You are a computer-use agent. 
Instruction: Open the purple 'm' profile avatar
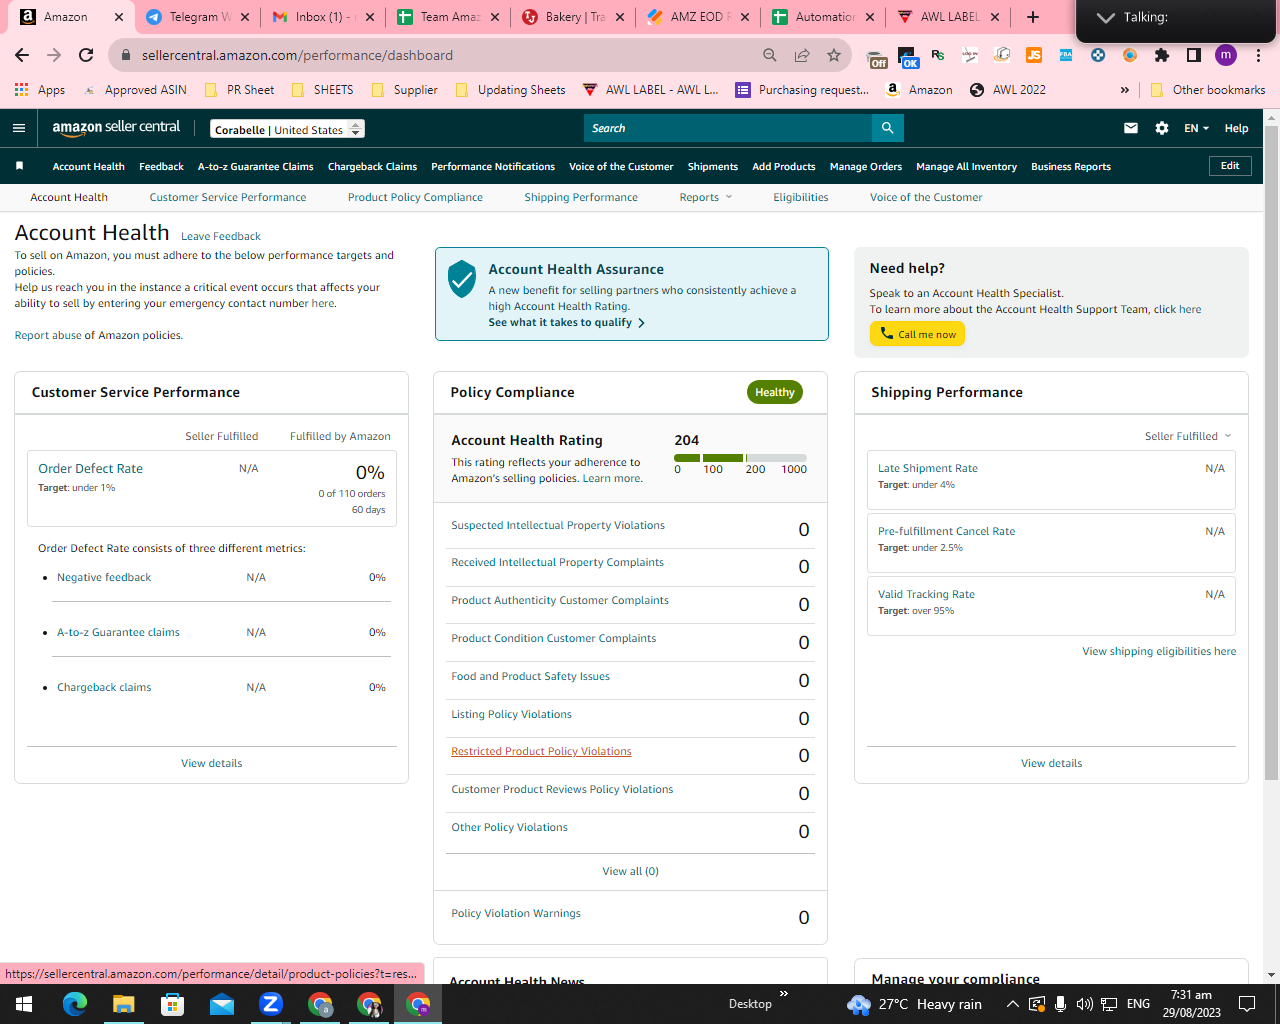(1226, 55)
